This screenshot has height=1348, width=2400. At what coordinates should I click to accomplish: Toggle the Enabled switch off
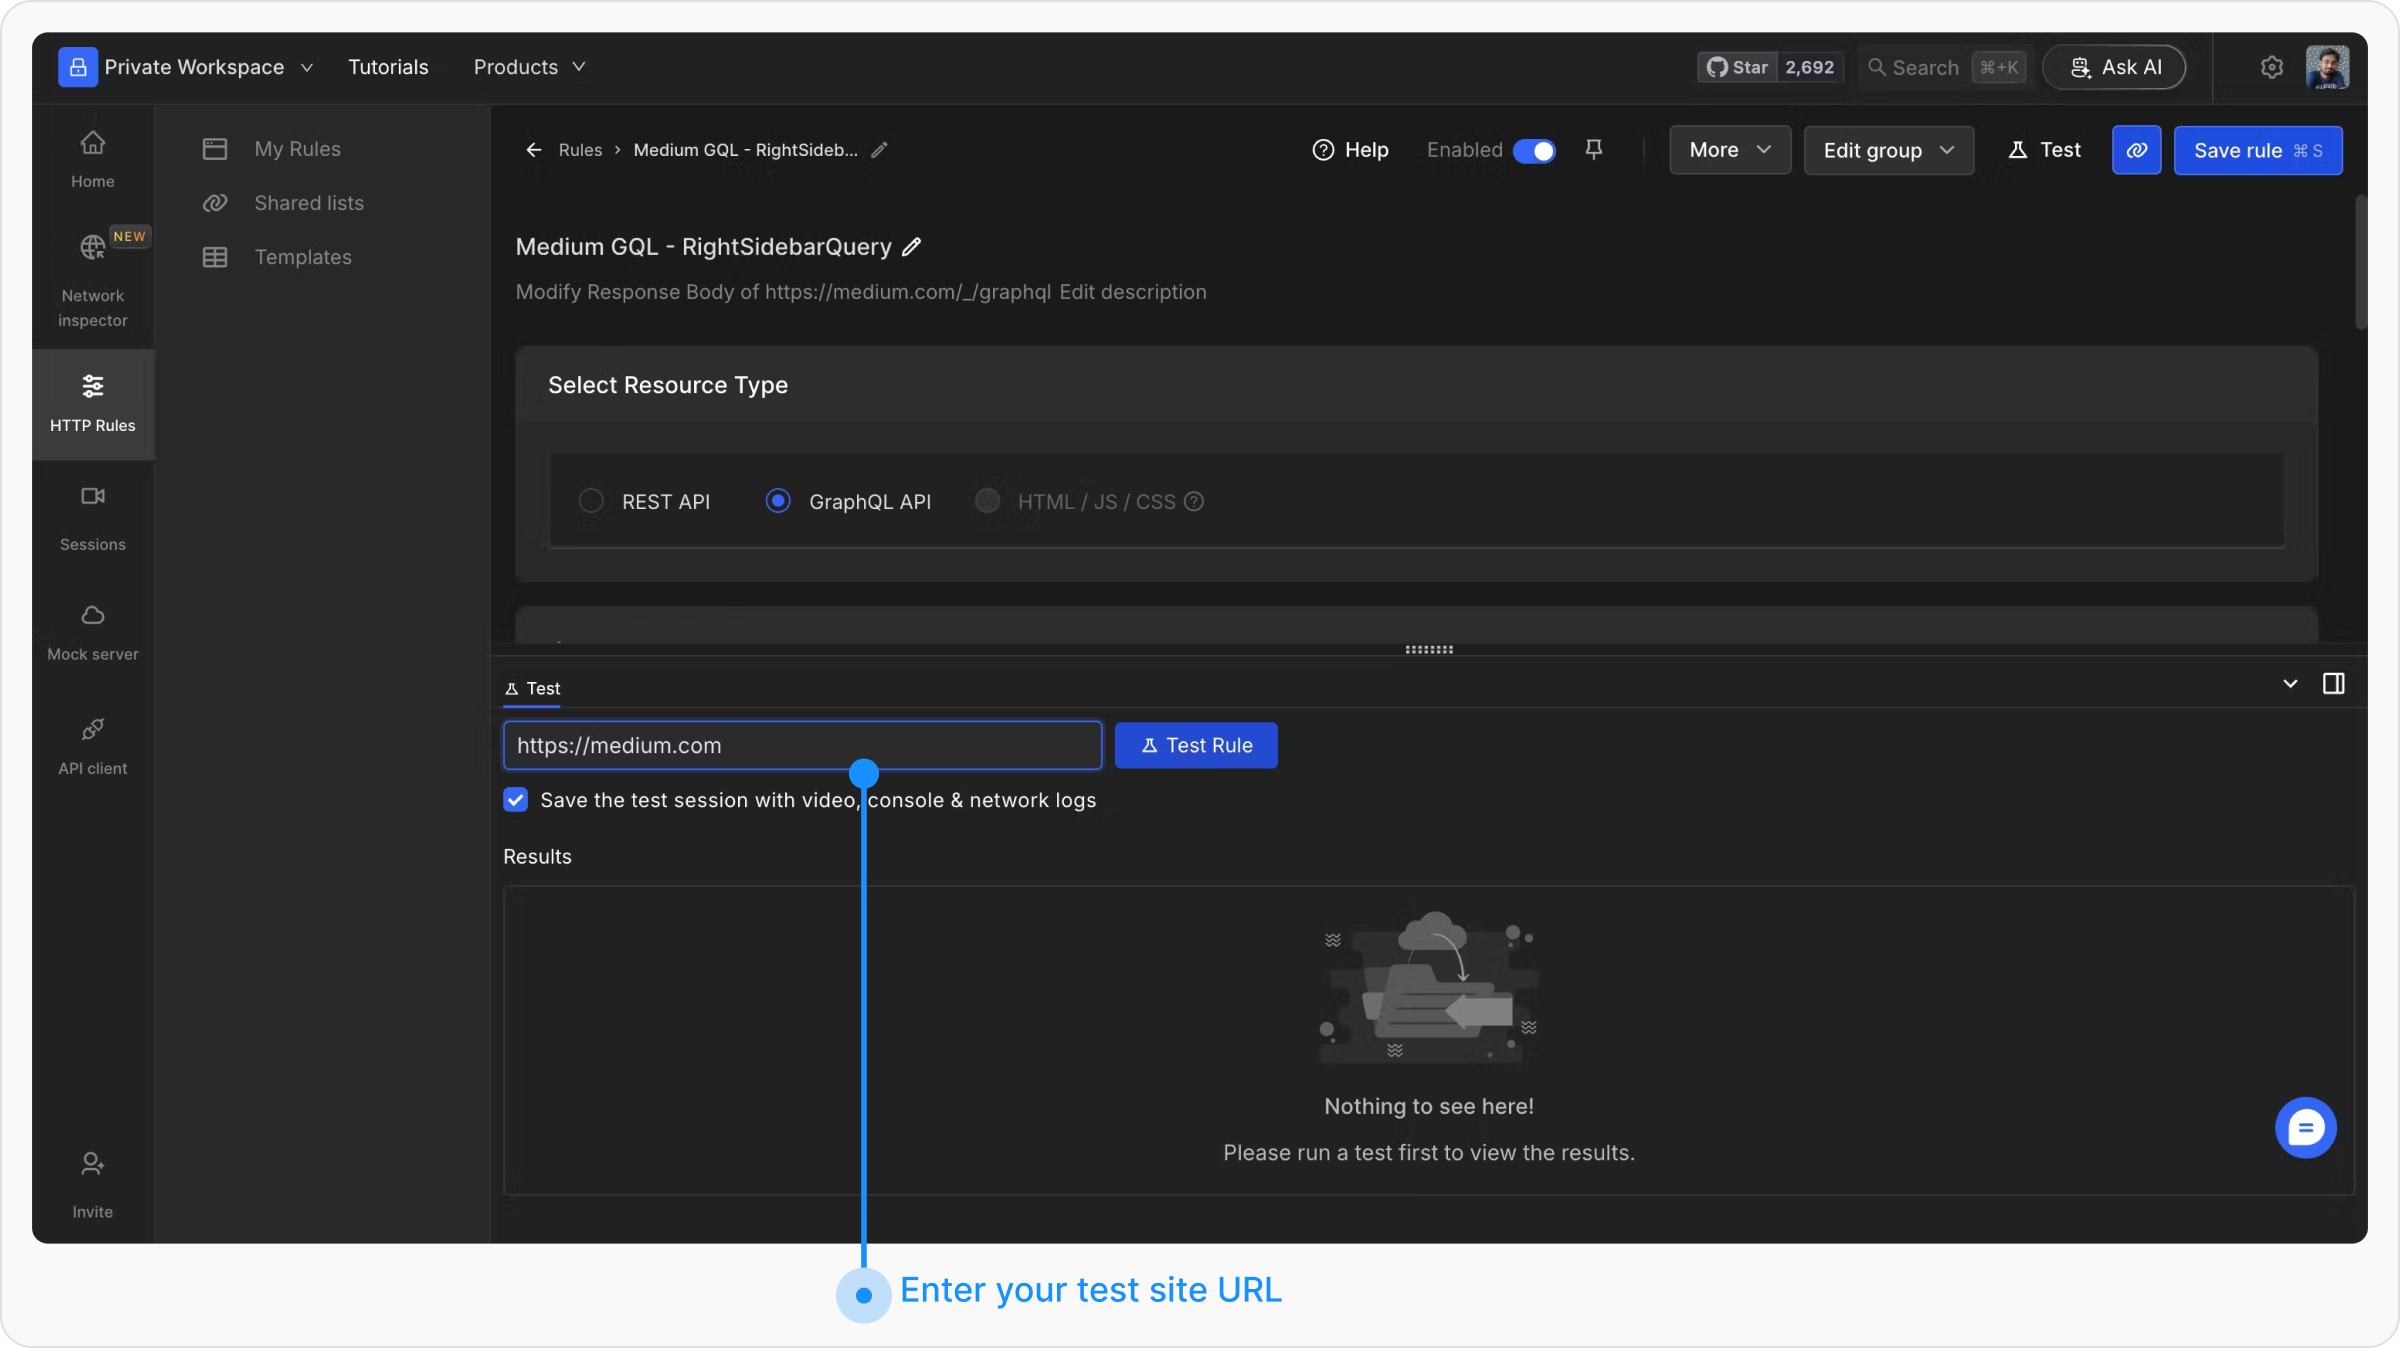pyautogui.click(x=1534, y=151)
